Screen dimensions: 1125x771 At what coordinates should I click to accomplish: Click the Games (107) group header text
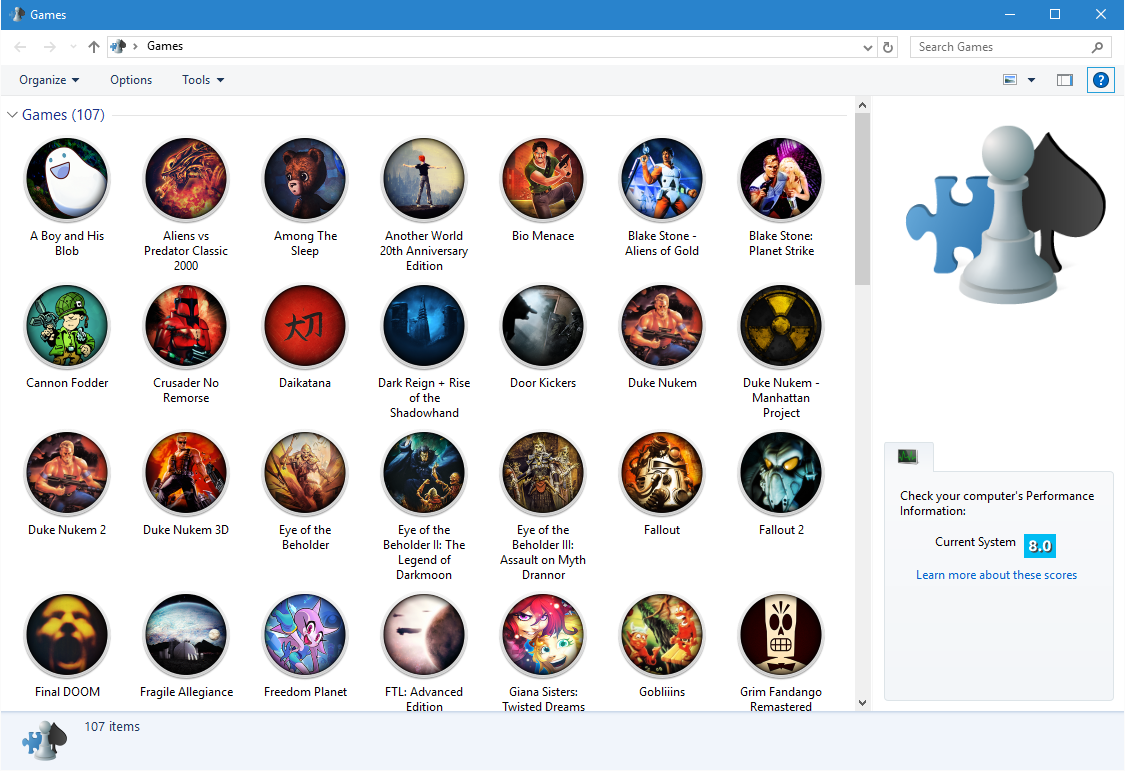(x=63, y=115)
